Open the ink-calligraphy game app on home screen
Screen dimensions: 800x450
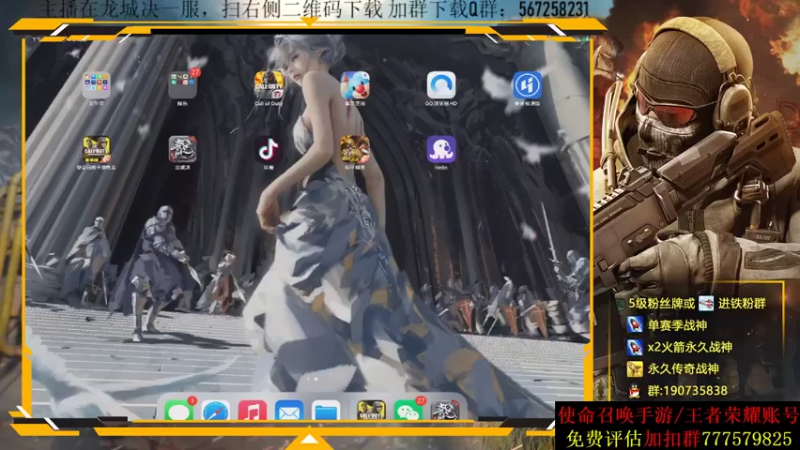pyautogui.click(x=183, y=149)
